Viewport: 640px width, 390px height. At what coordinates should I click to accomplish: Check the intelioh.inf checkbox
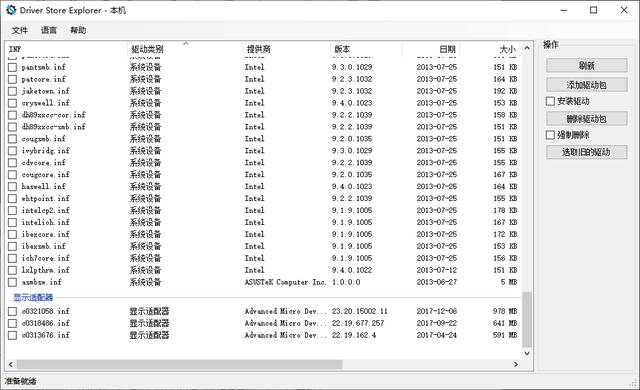13,223
